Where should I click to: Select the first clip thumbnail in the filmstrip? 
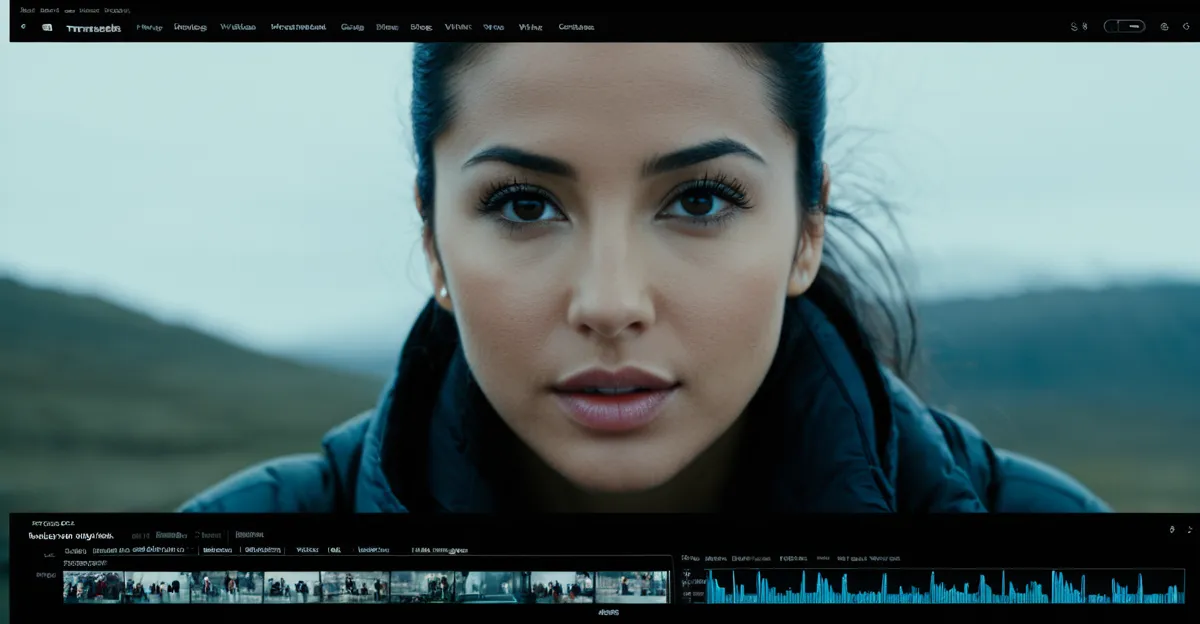[x=92, y=587]
